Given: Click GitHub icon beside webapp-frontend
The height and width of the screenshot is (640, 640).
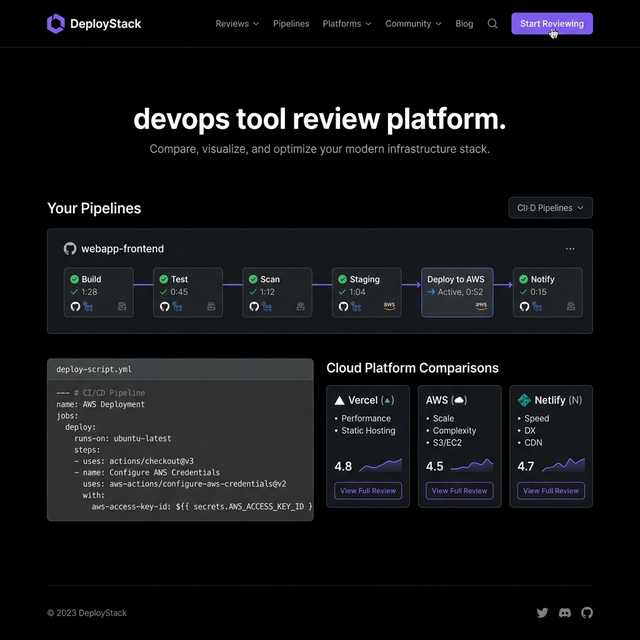Looking at the screenshot, I should click(x=70, y=249).
